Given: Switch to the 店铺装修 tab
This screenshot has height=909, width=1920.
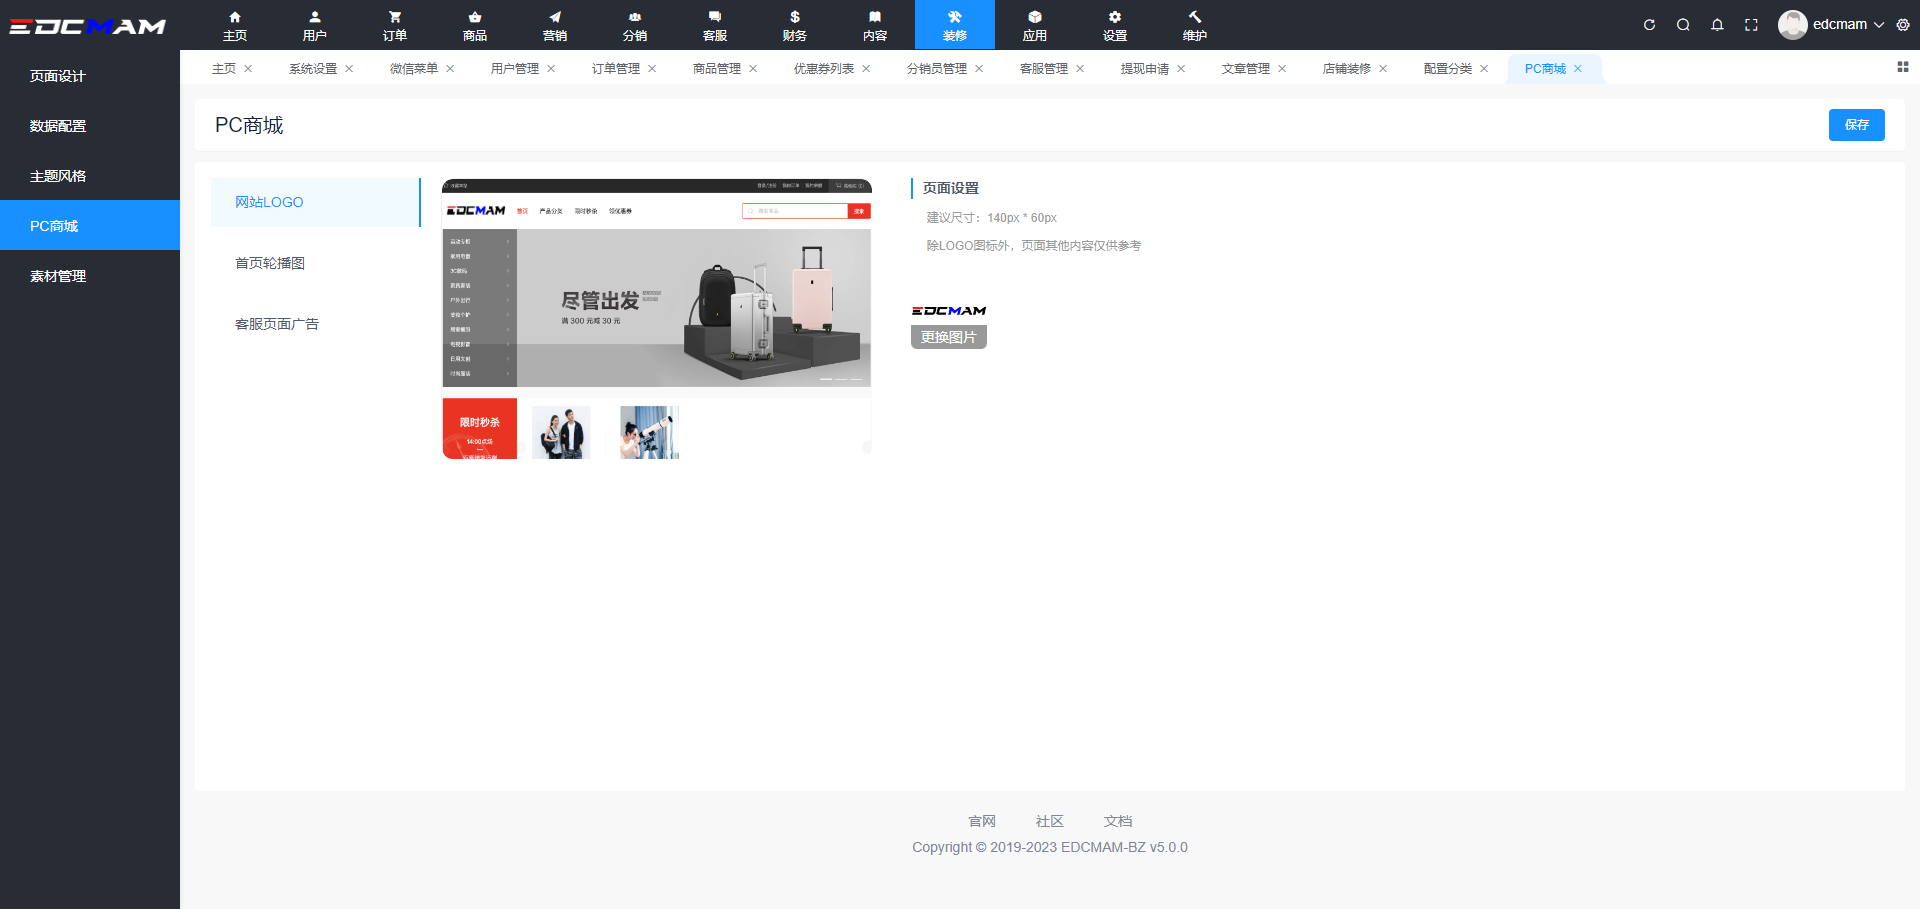Looking at the screenshot, I should (1346, 69).
